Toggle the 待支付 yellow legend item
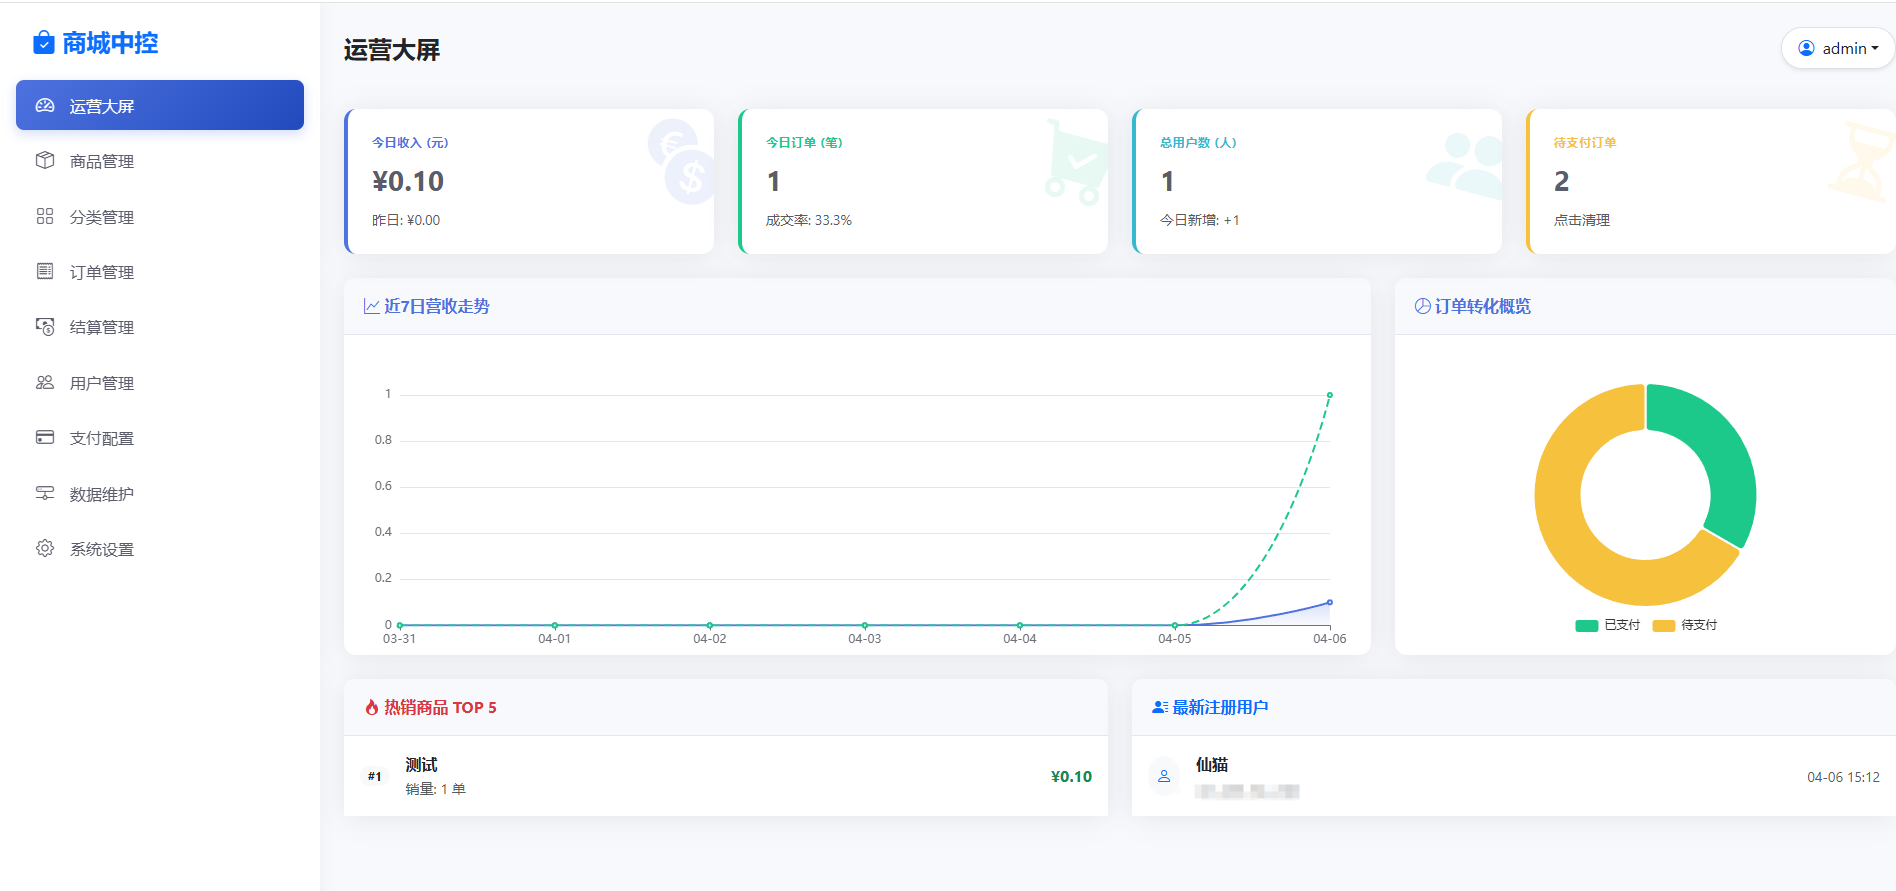This screenshot has width=1896, height=891. coord(1686,625)
